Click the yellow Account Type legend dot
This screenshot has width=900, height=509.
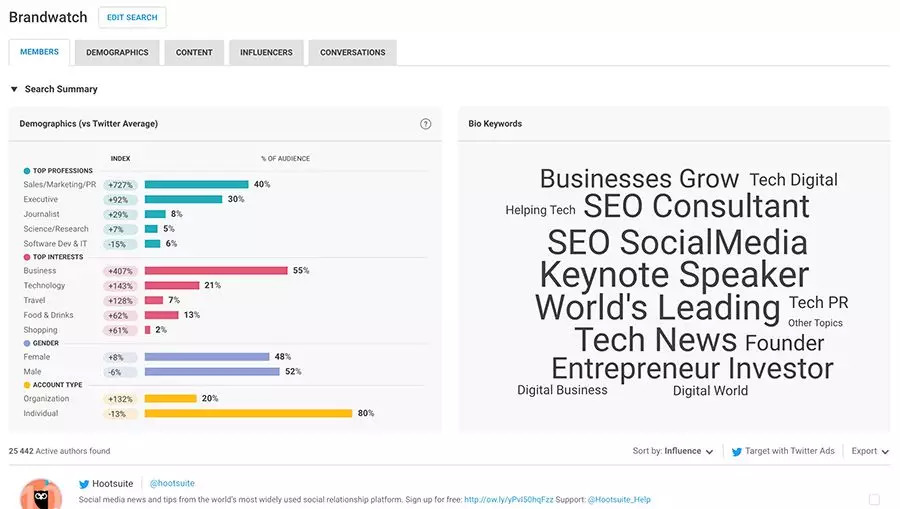pyautogui.click(x=26, y=385)
